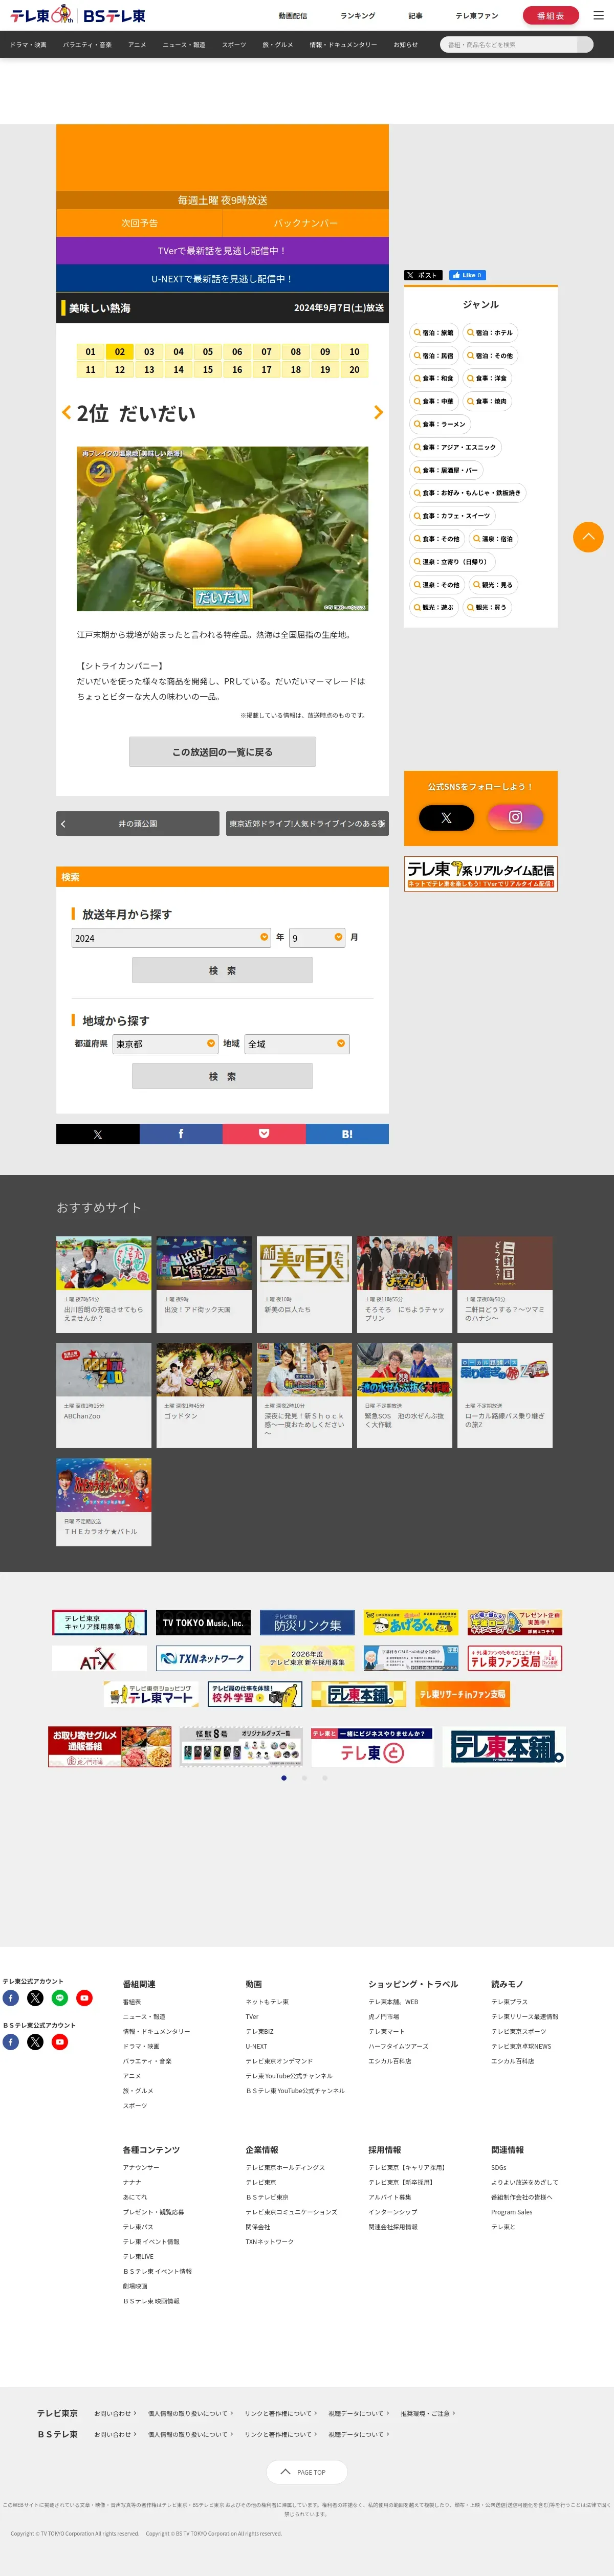Select 旅・グルメ category in nav bar
614x2576 pixels.
point(277,45)
